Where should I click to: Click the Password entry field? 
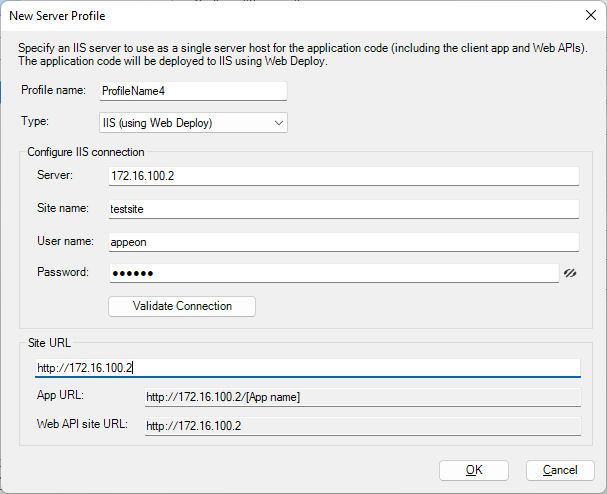pyautogui.click(x=332, y=273)
